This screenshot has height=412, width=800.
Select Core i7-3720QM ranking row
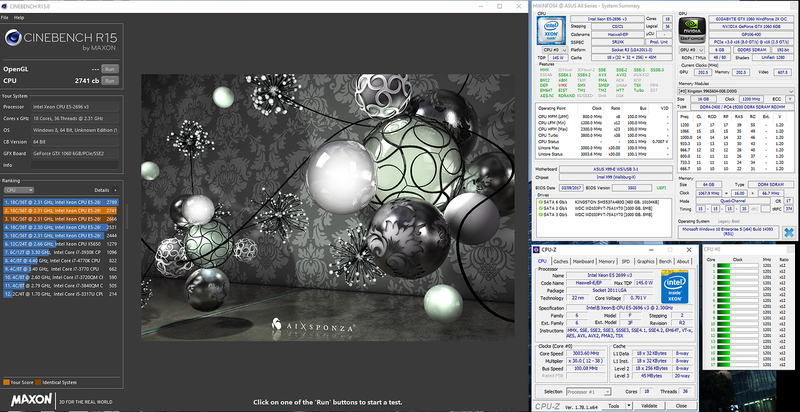(61, 277)
